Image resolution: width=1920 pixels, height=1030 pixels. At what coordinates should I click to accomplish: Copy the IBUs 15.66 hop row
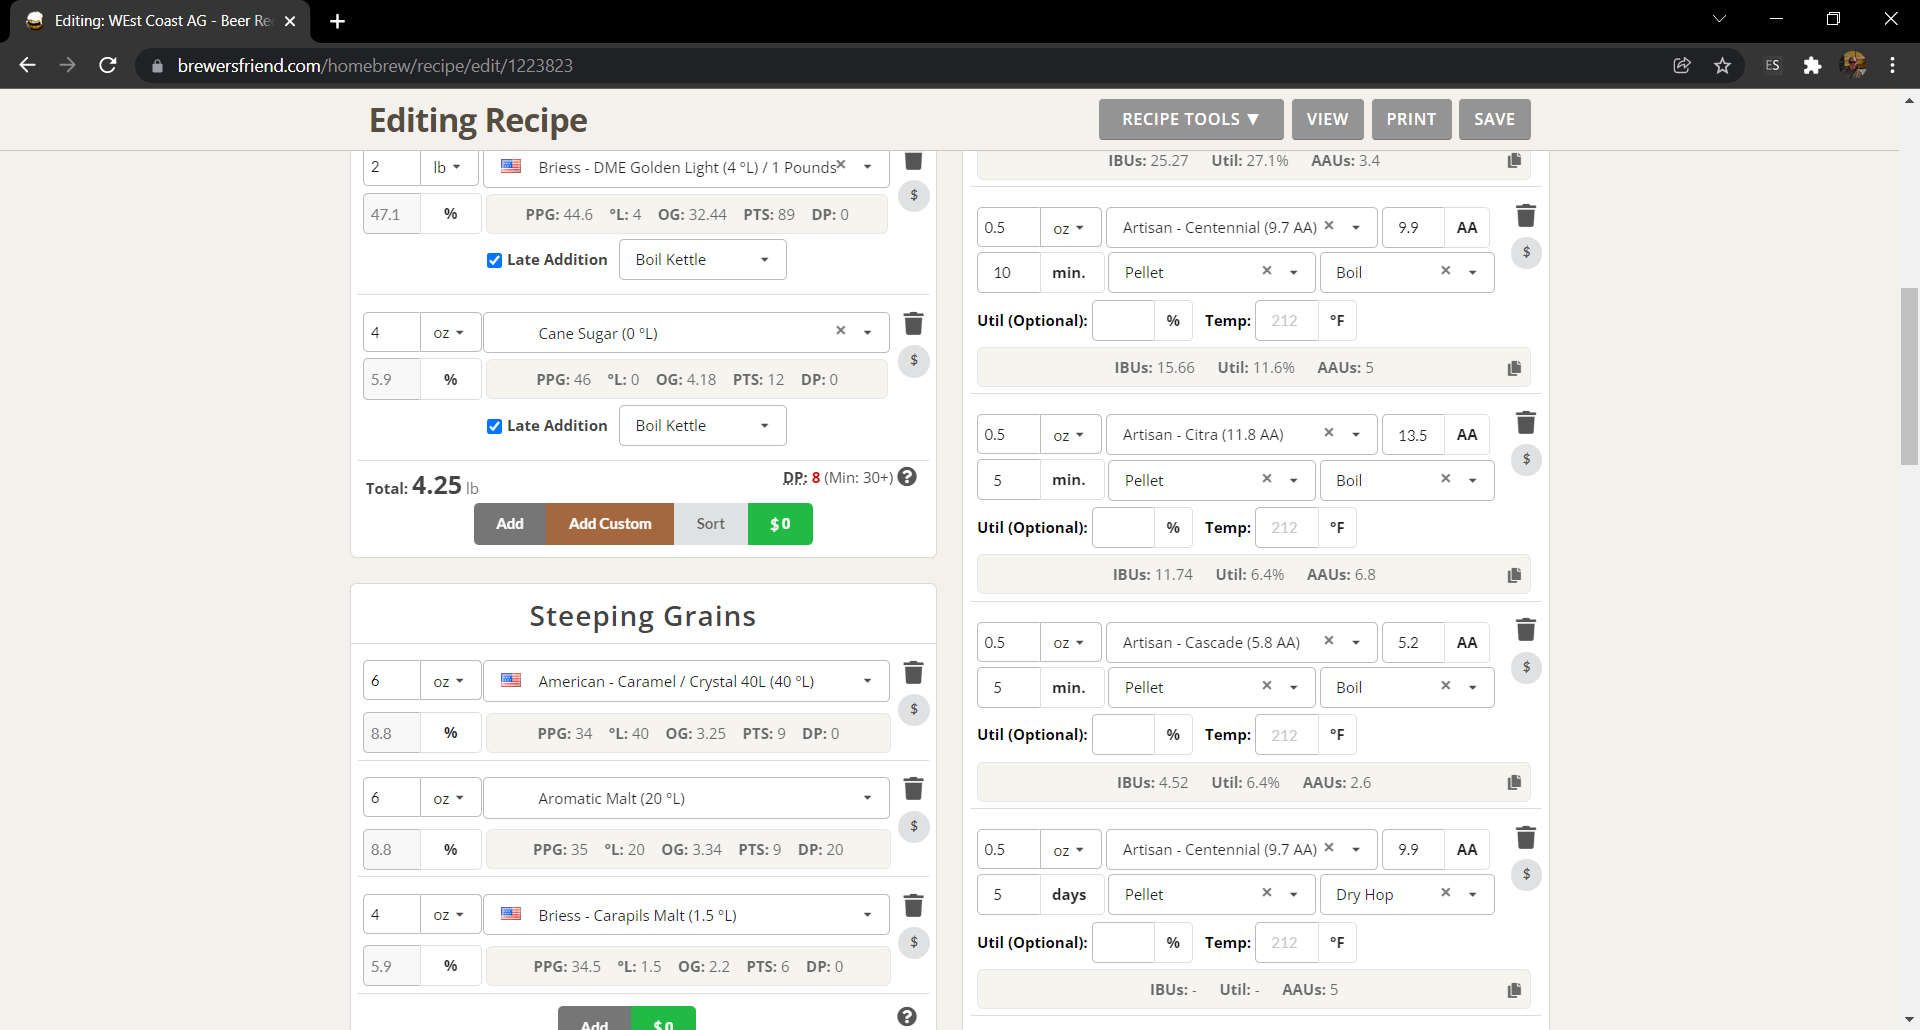point(1514,368)
